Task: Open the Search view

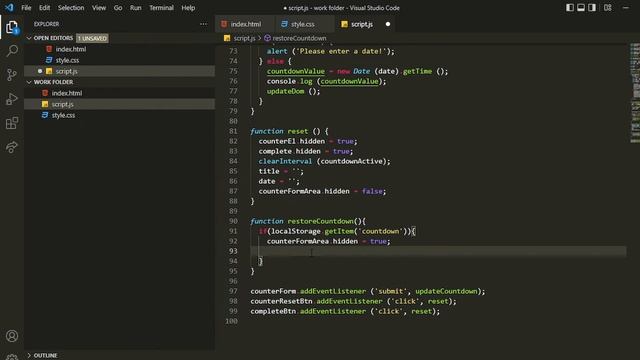Action: pos(12,51)
